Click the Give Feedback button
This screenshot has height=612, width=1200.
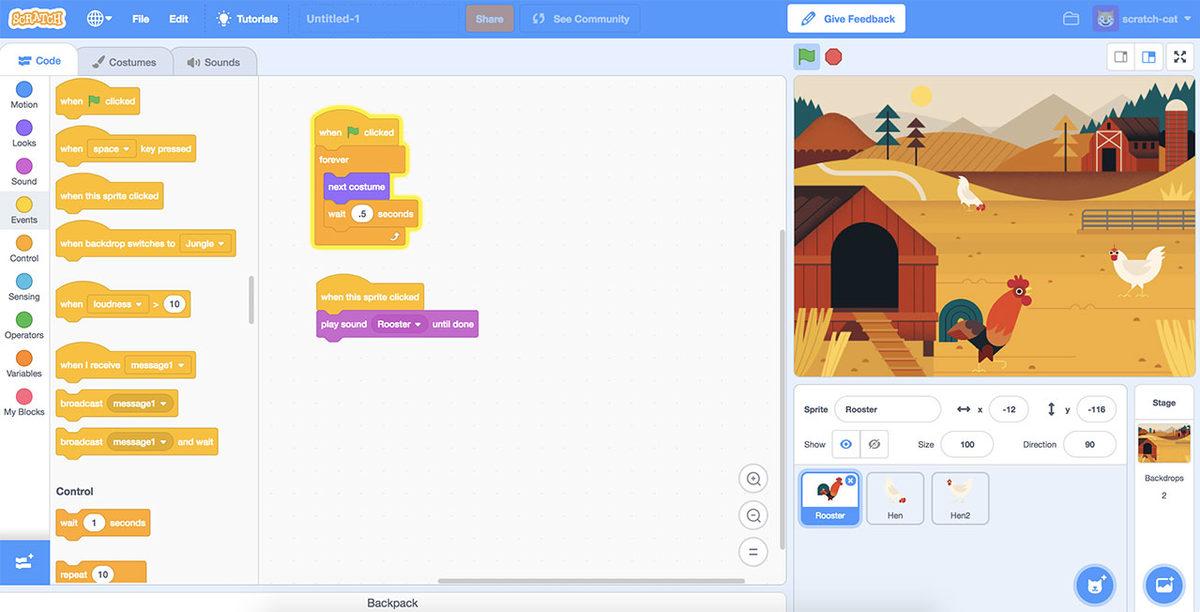(x=846, y=19)
